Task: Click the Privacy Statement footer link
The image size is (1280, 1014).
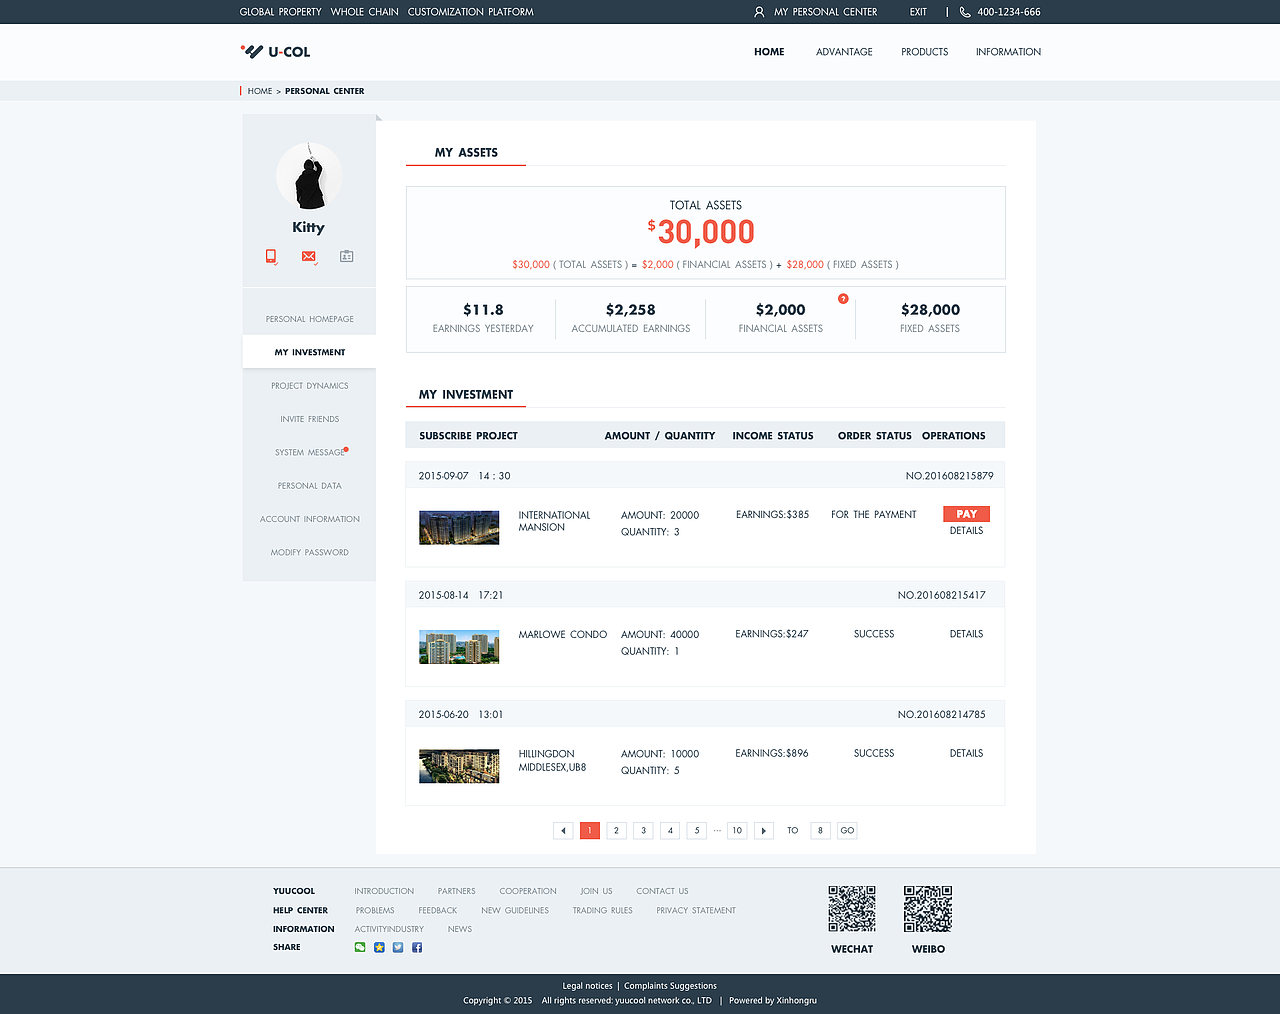Action: pos(696,910)
